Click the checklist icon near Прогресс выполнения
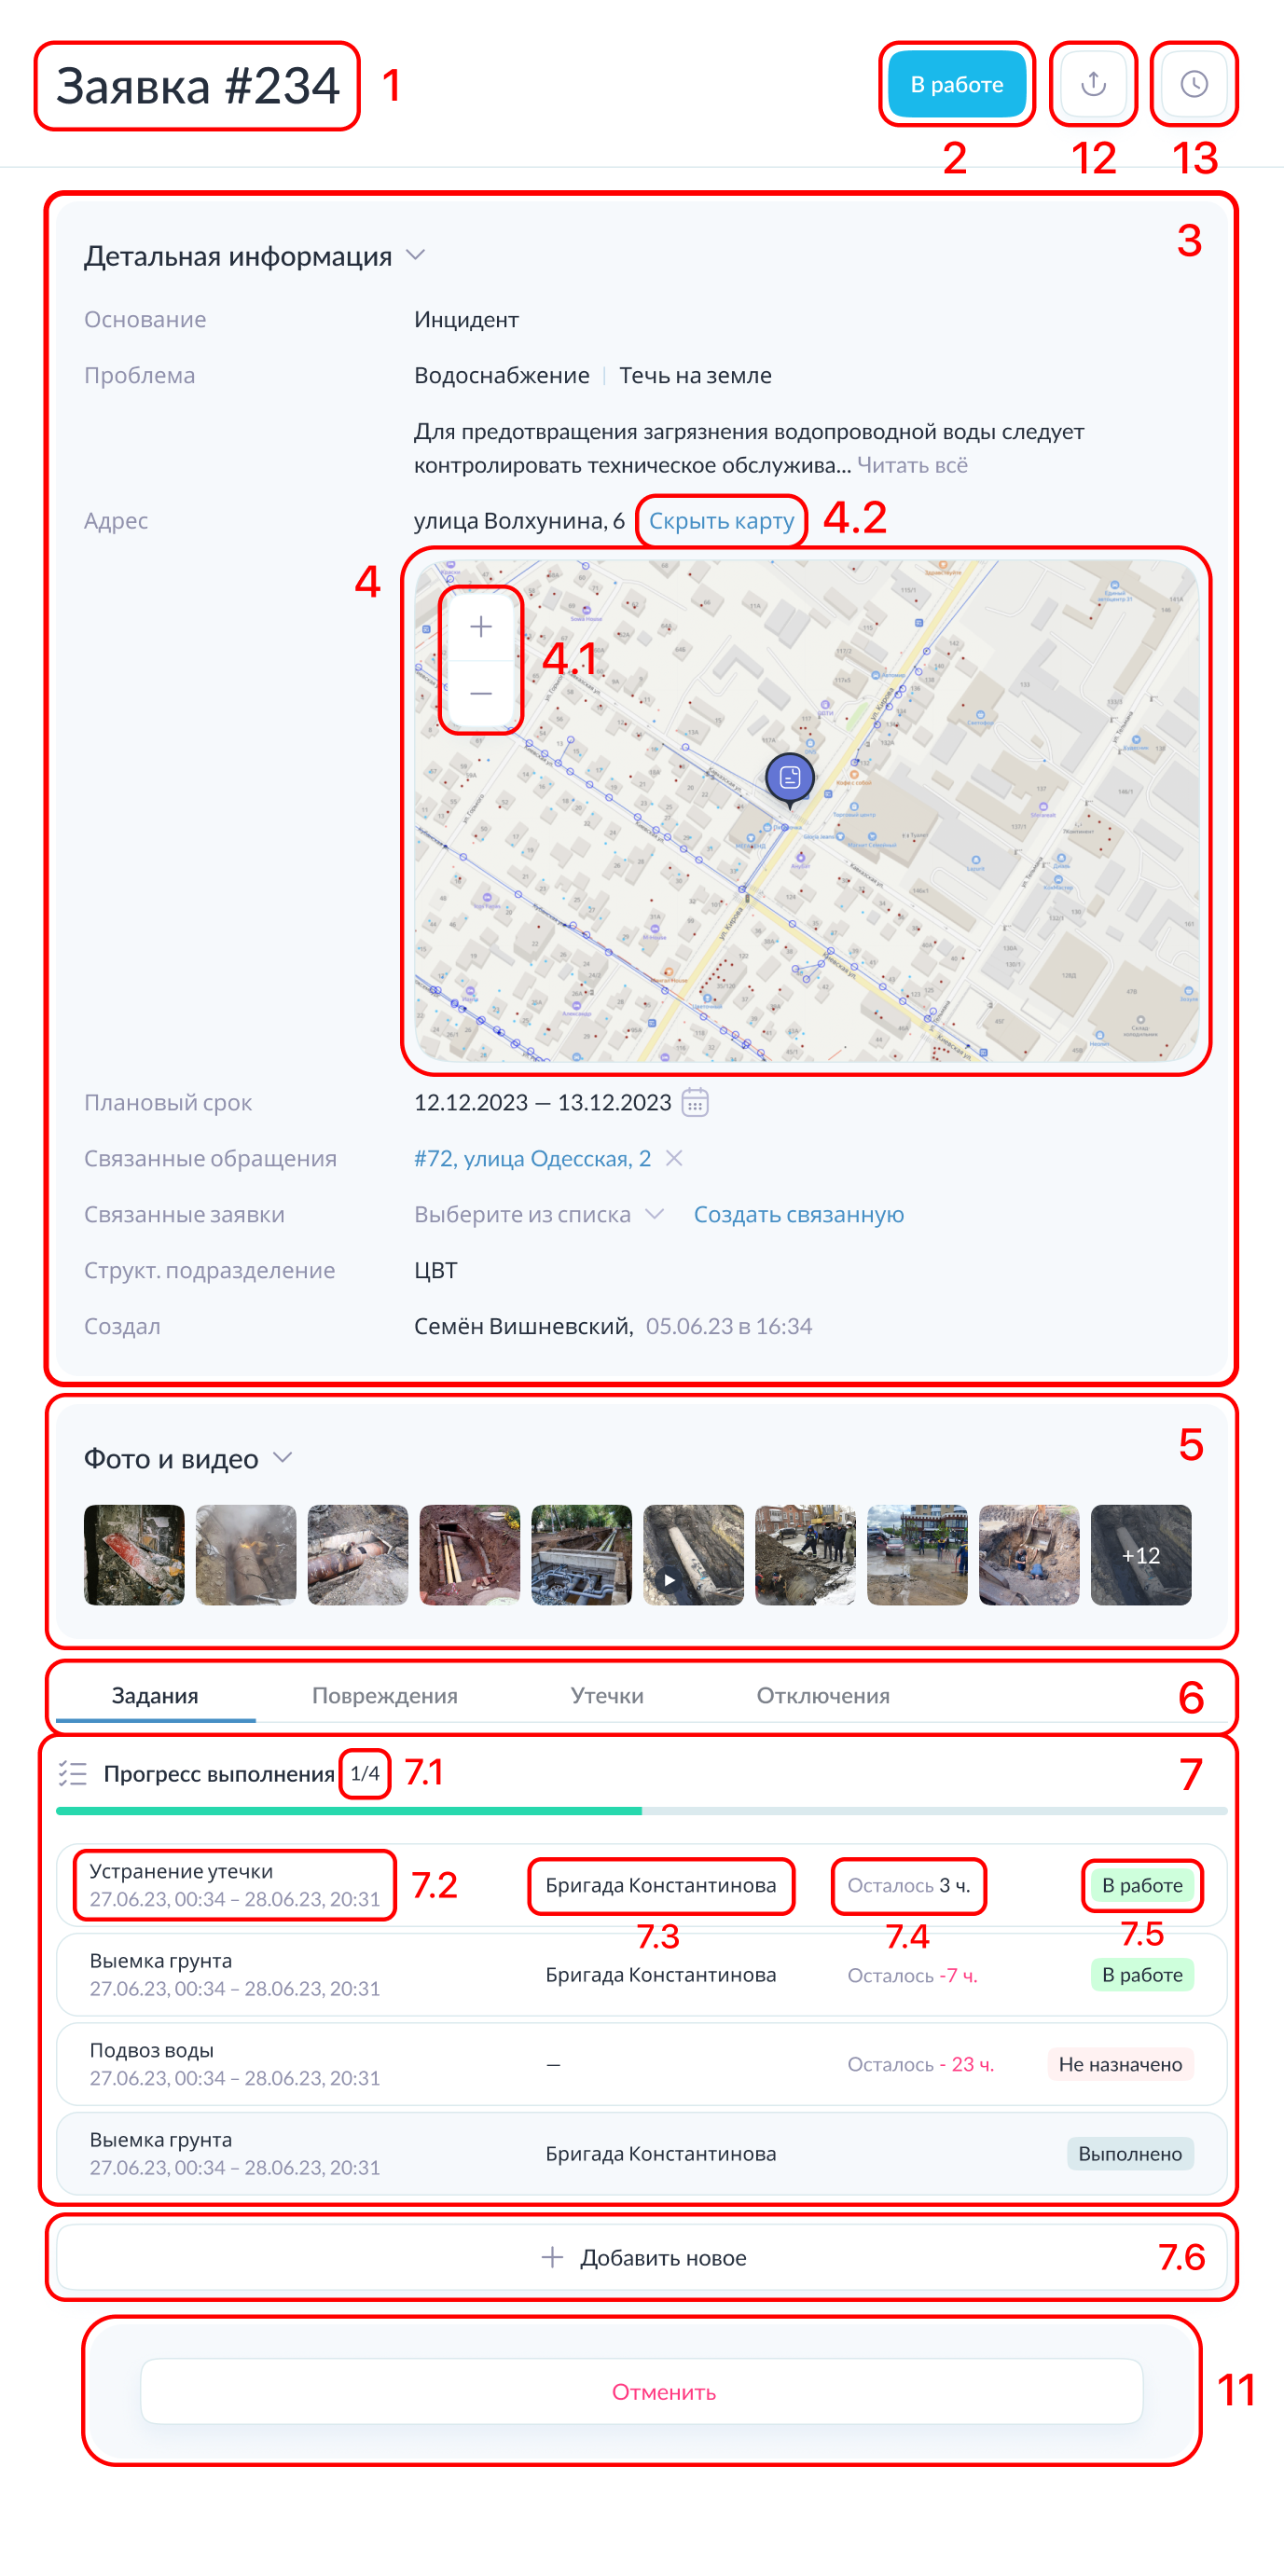The image size is (1284, 2576). tap(73, 1773)
